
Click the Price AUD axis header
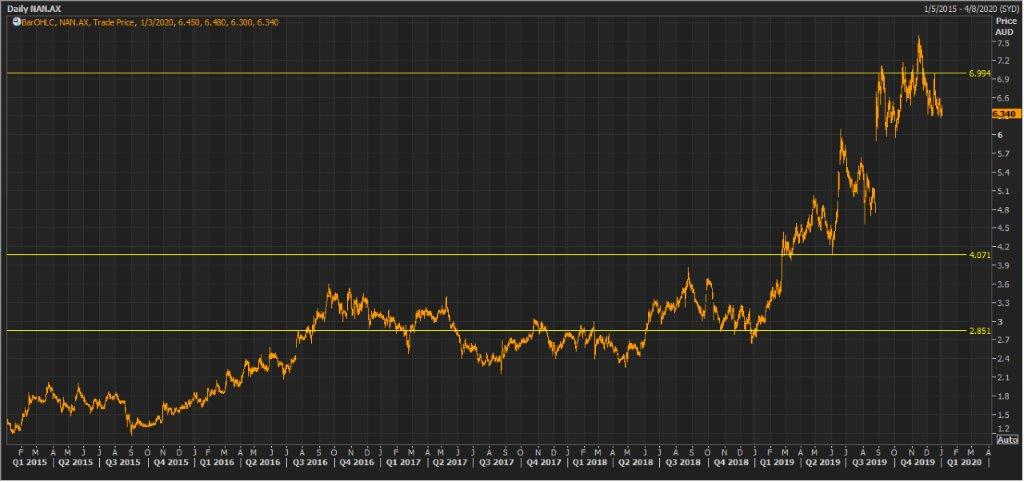(x=1005, y=25)
